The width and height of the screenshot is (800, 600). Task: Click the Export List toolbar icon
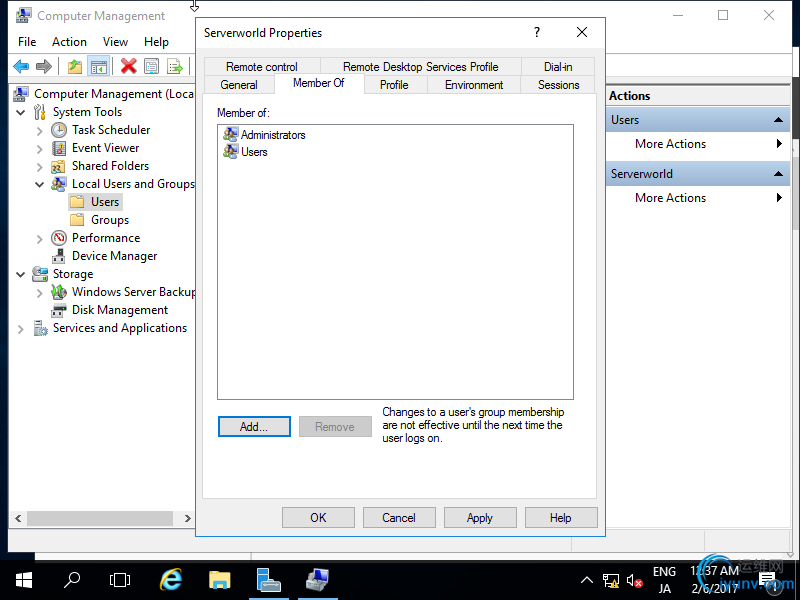coord(174,66)
